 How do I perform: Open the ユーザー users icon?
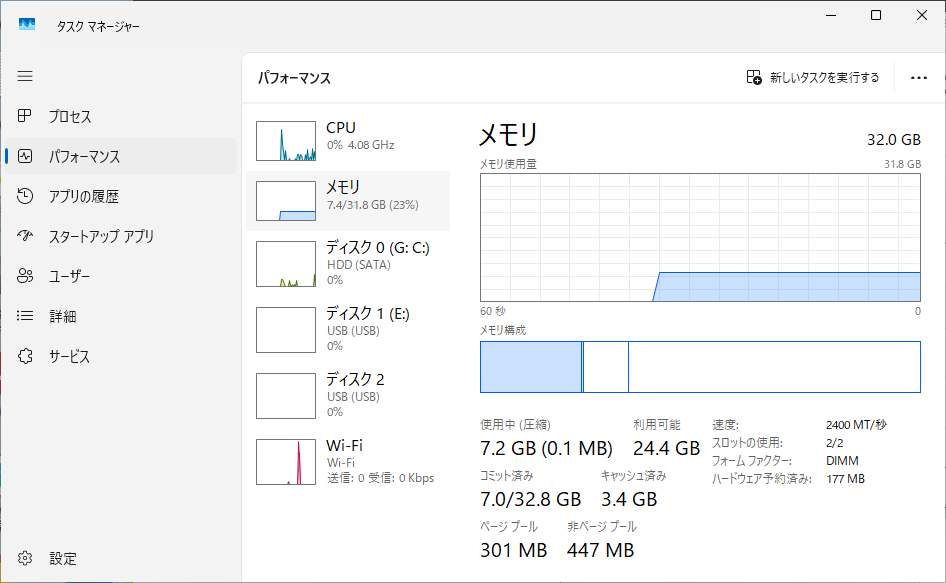click(x=26, y=276)
